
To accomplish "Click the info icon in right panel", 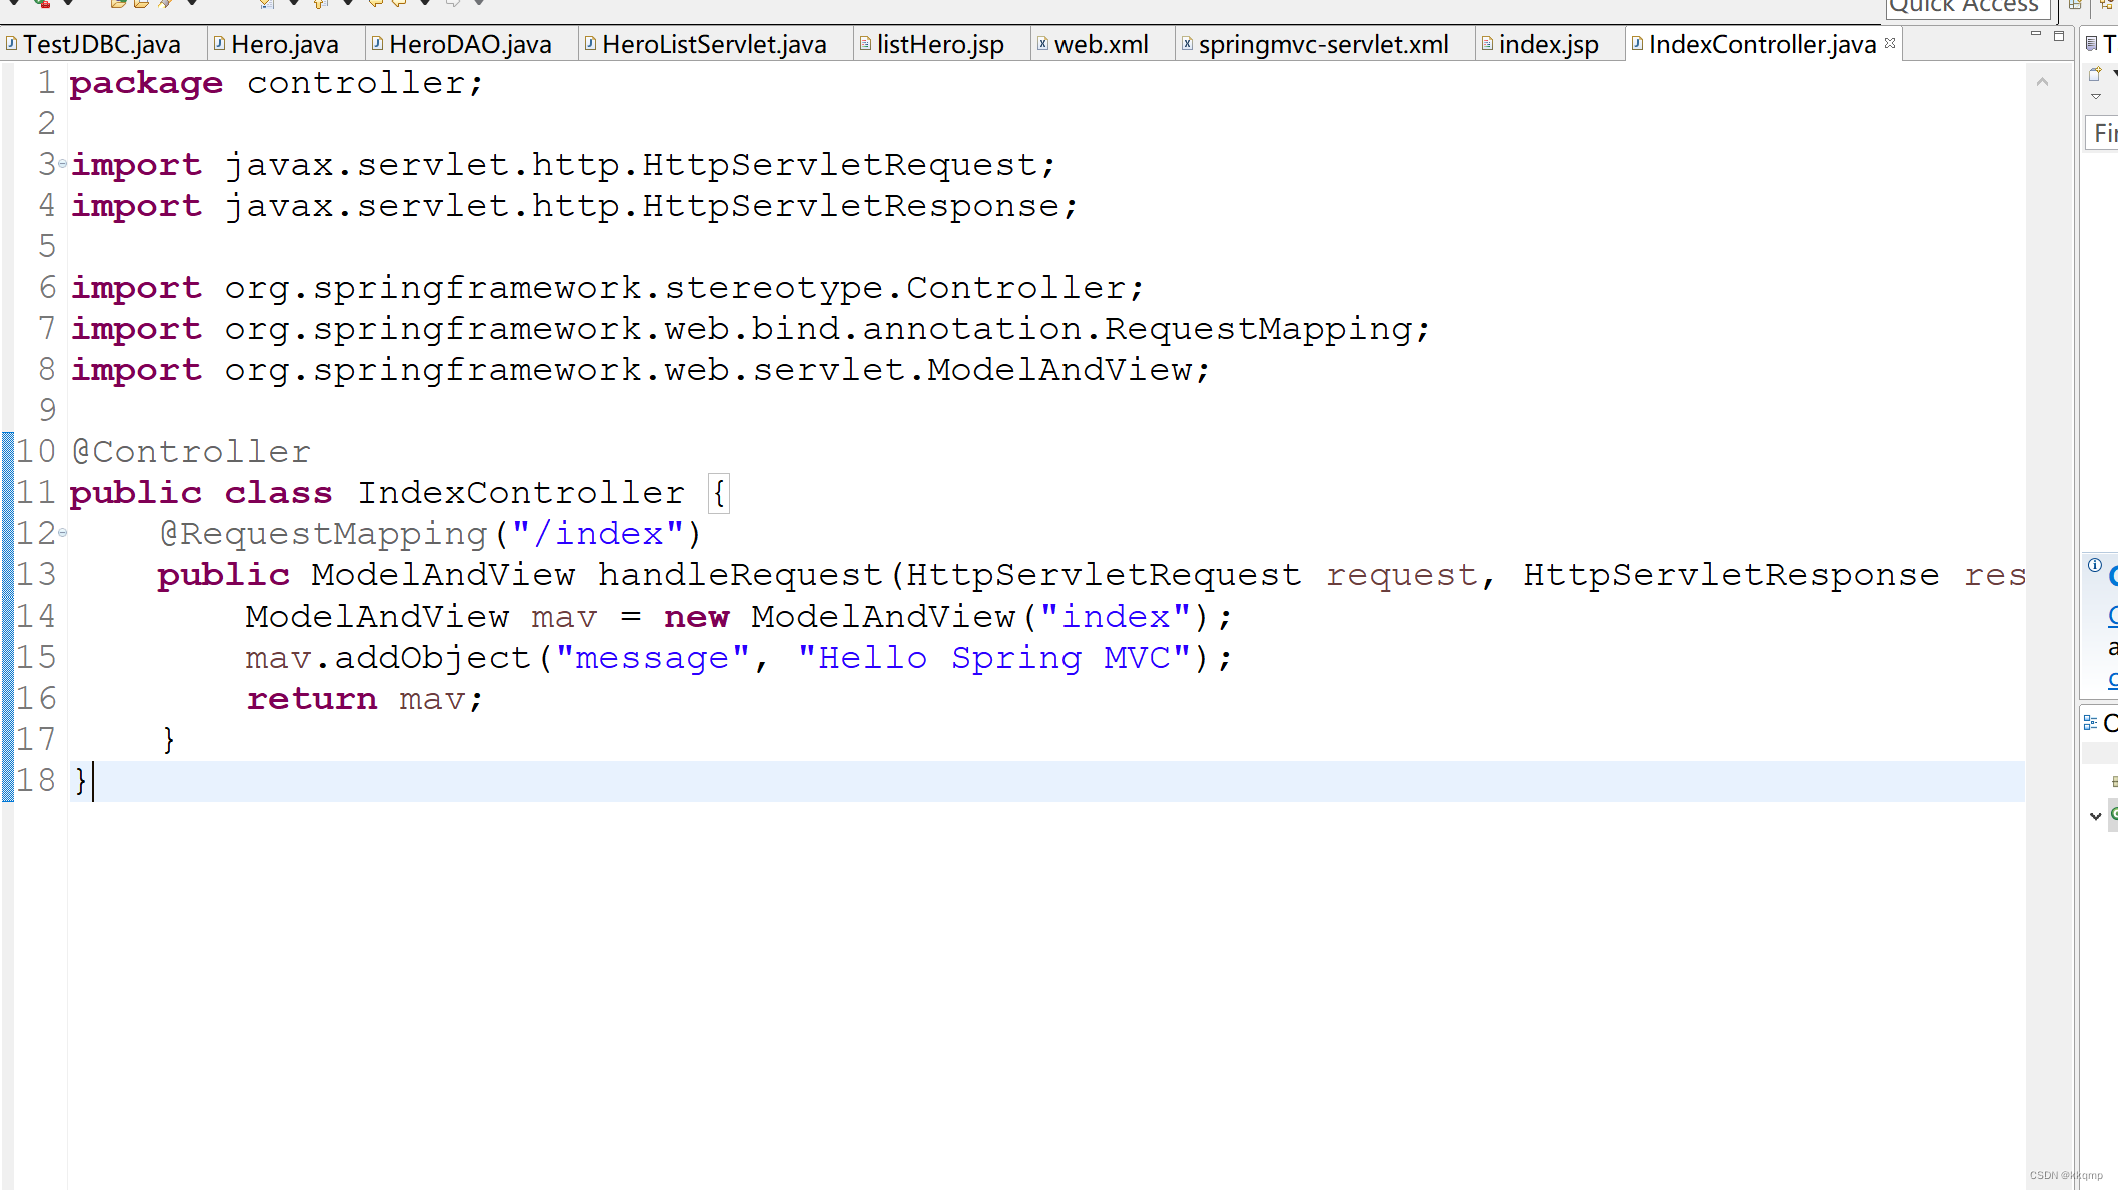I will point(2095,565).
